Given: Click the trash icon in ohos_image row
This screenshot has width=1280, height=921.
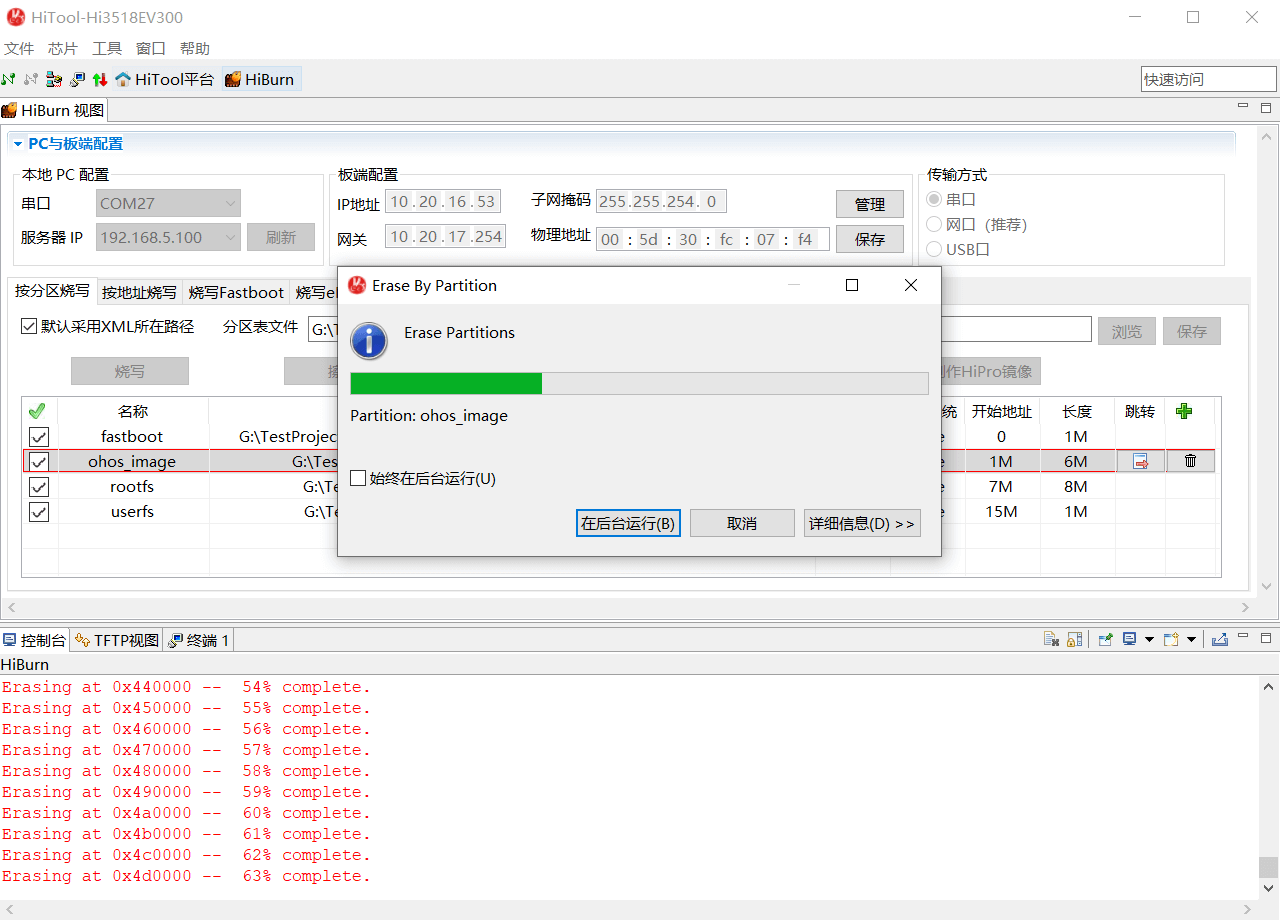Looking at the screenshot, I should click(x=1190, y=461).
